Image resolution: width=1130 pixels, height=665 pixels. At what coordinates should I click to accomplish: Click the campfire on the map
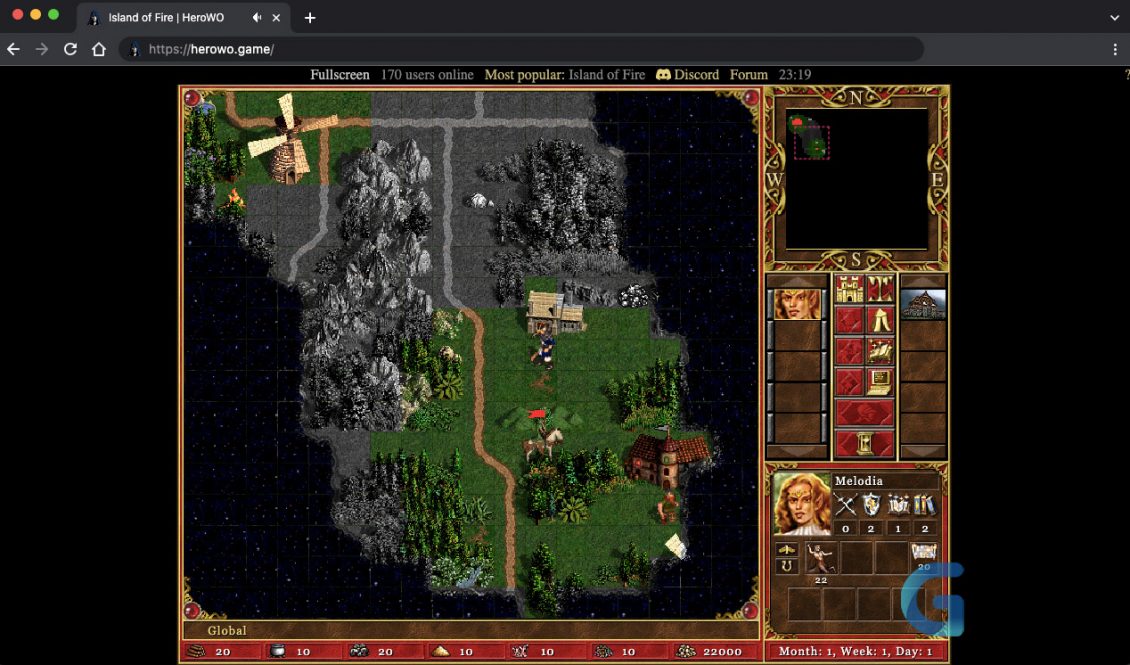pyautogui.click(x=233, y=202)
